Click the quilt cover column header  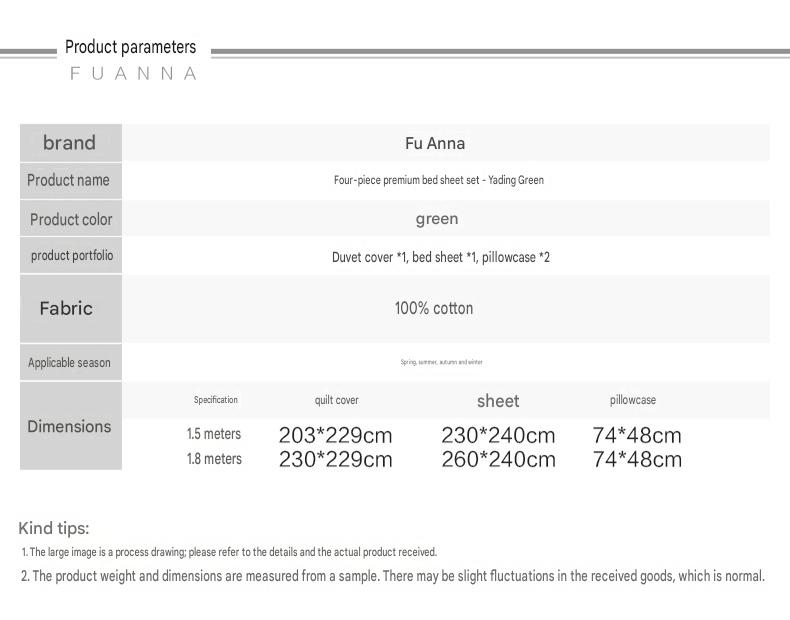[x=337, y=400]
